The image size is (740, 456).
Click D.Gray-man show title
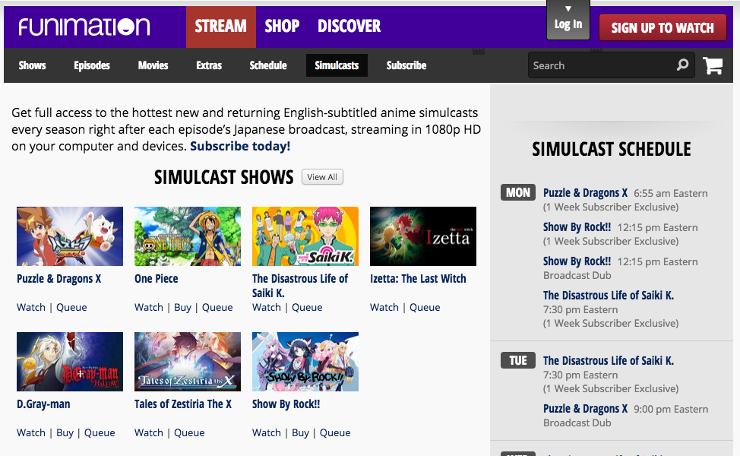click(x=43, y=404)
